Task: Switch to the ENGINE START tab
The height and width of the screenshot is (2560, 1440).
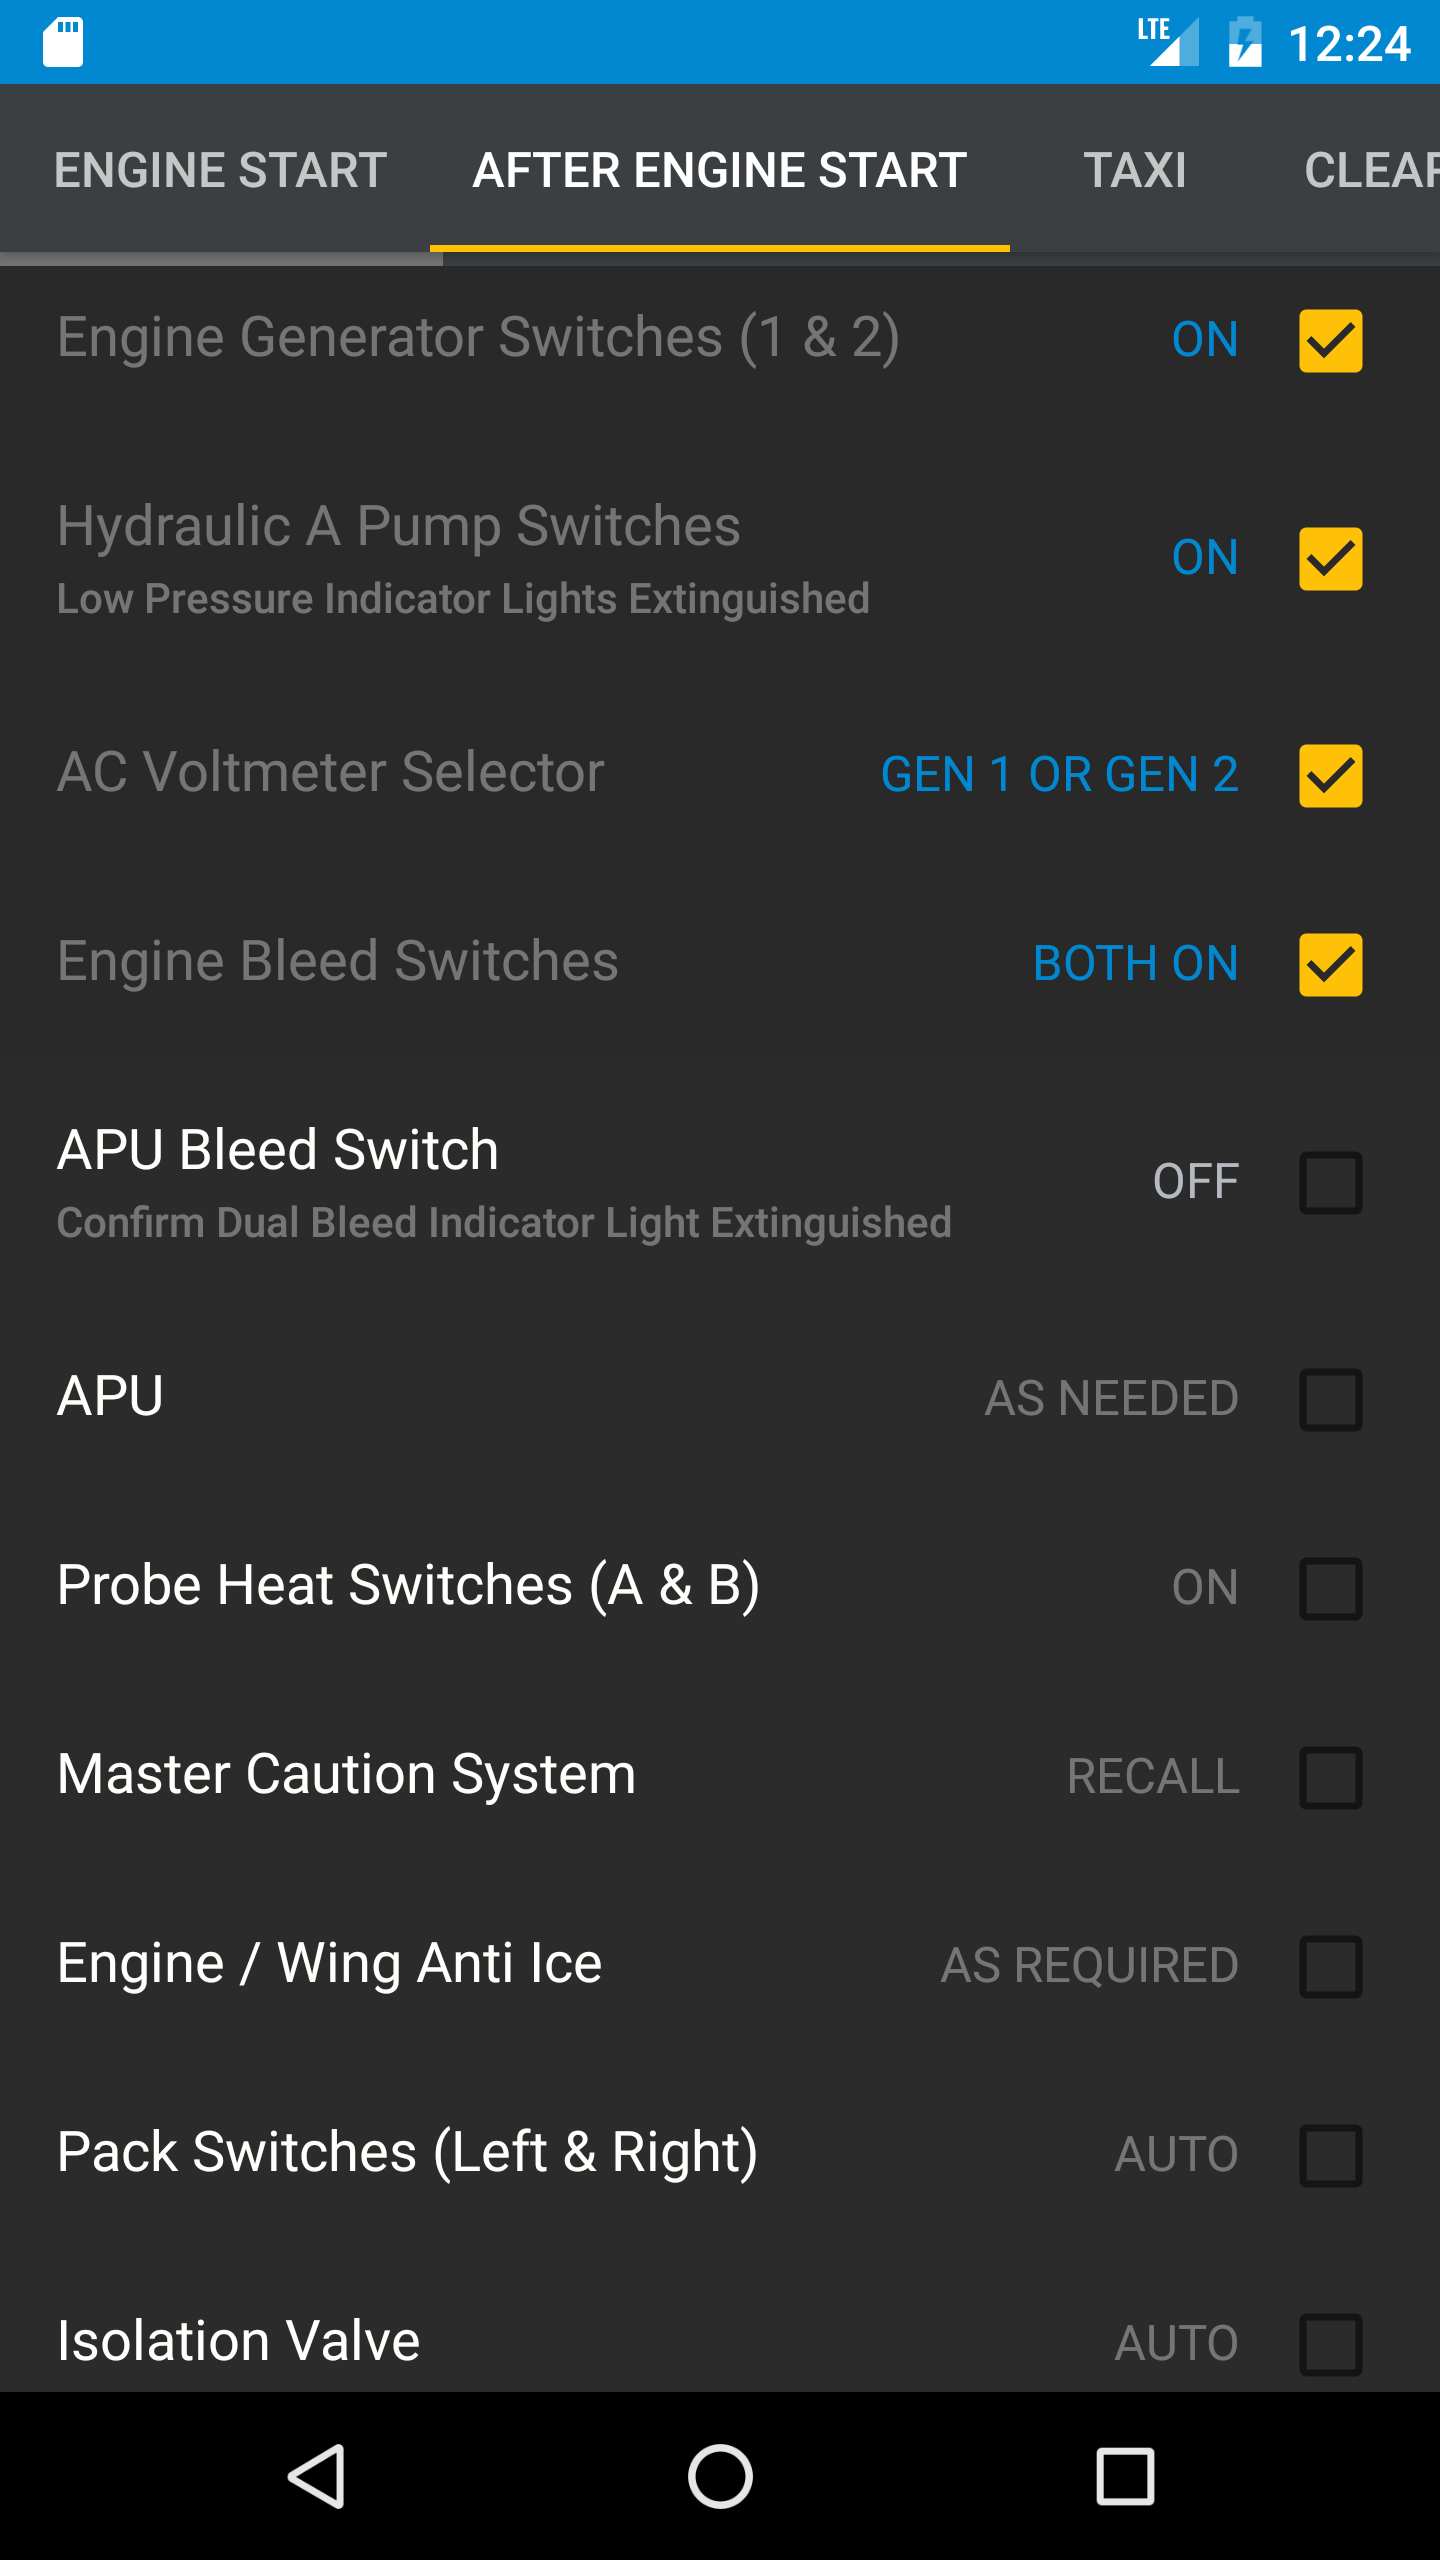Action: pos(220,170)
